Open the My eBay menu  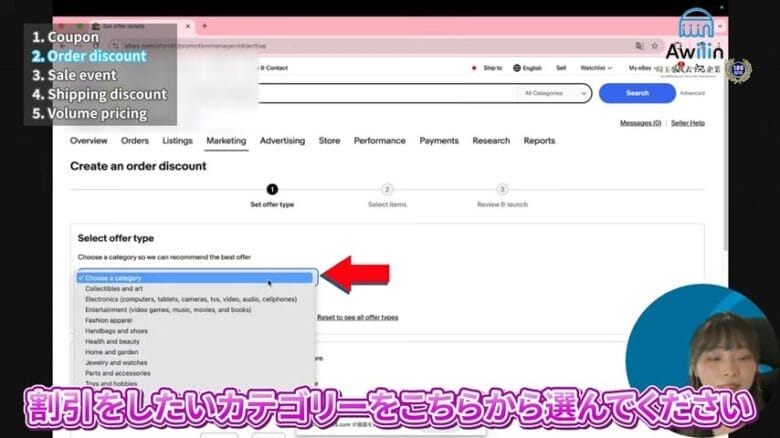[x=640, y=68]
